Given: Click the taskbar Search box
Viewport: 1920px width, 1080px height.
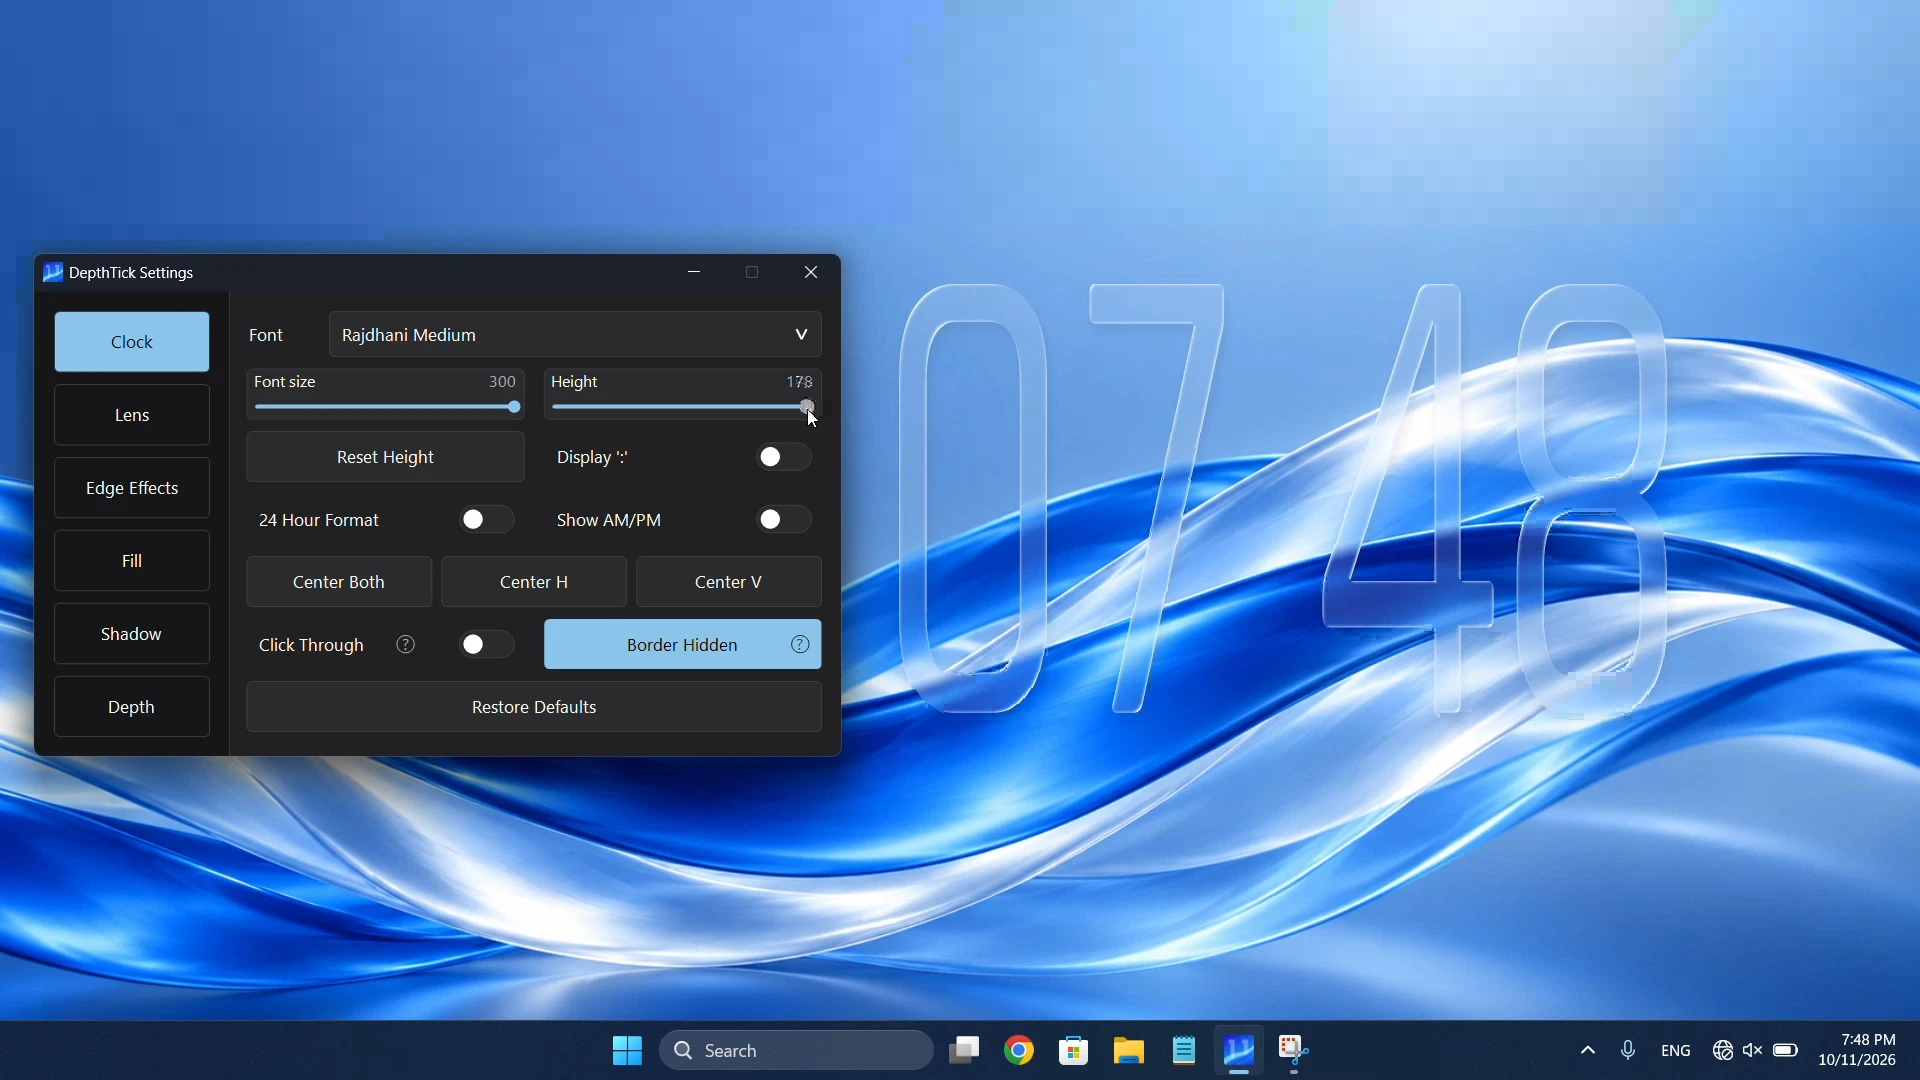Looking at the screenshot, I should [797, 1051].
